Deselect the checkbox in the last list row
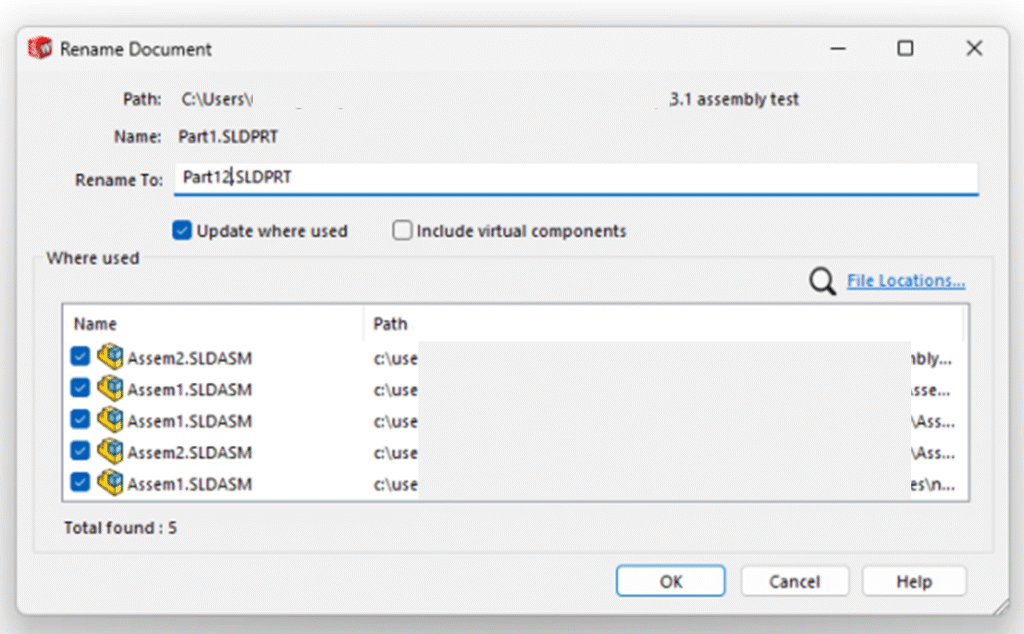Viewport: 1024px width, 634px height. tap(81, 484)
